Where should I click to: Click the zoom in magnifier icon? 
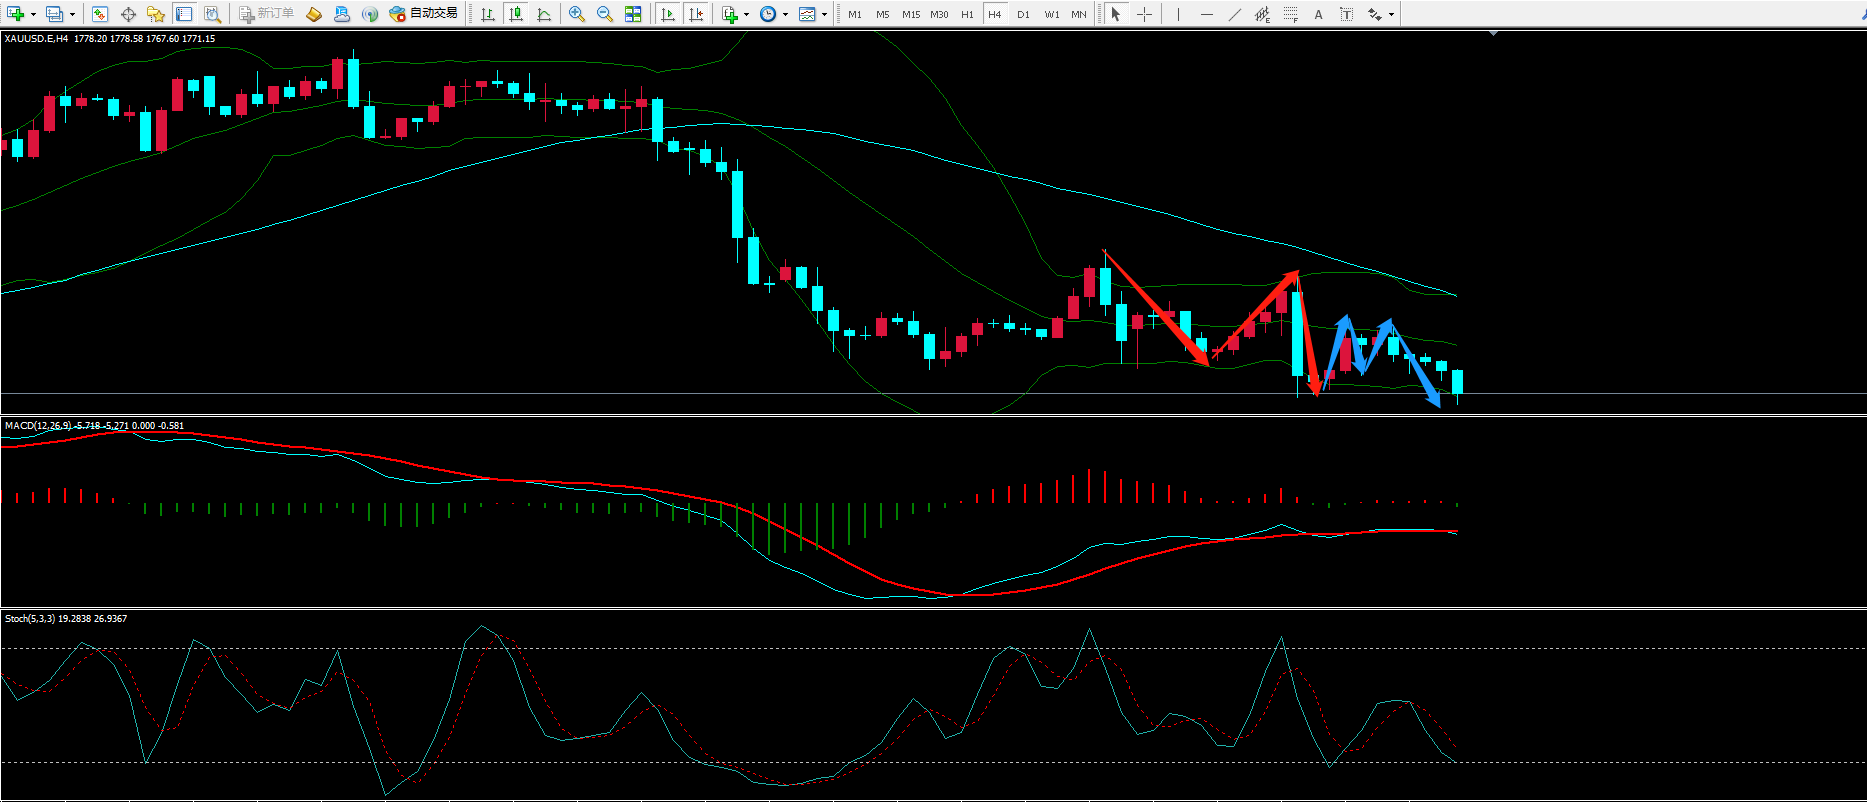[x=577, y=14]
